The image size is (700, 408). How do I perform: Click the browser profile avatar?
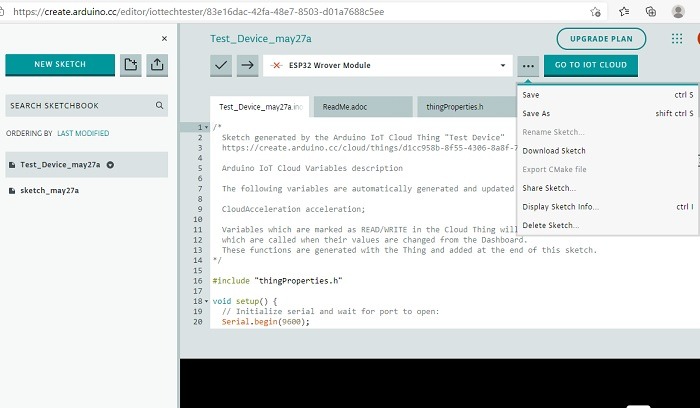[x=678, y=12]
